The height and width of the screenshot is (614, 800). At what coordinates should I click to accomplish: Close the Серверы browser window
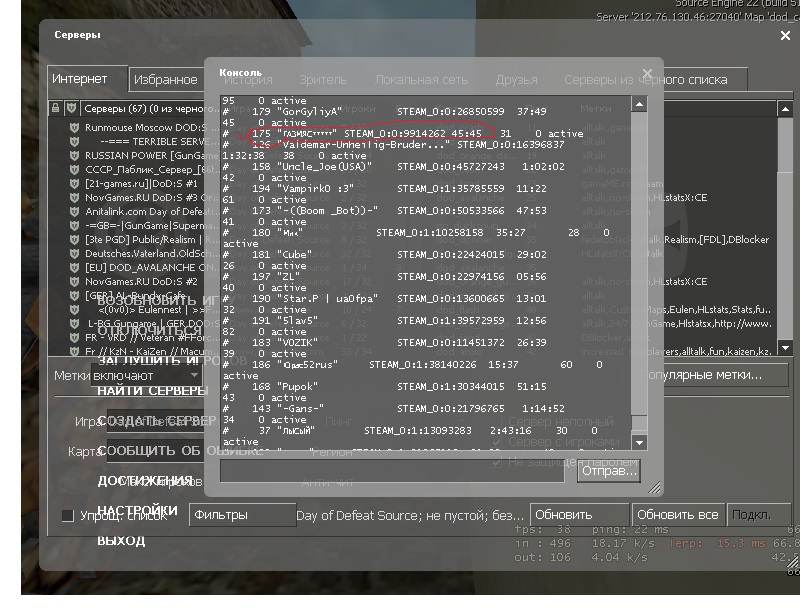pos(784,36)
